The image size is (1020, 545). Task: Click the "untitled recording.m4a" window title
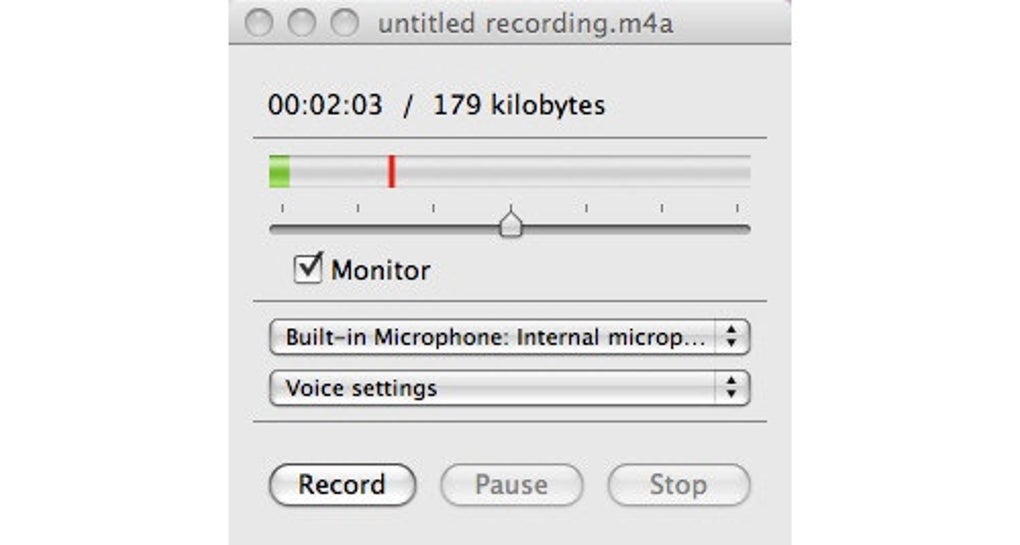coord(525,24)
